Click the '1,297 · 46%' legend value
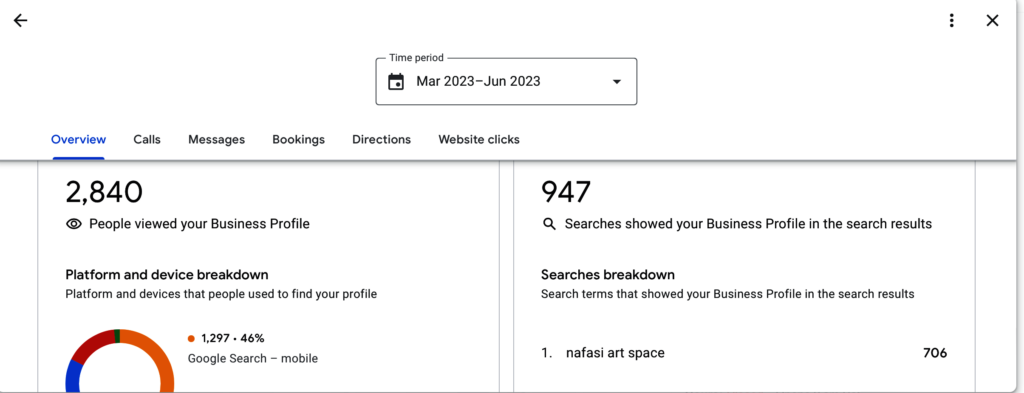Viewport: 1024px width, 393px height. [x=232, y=338]
